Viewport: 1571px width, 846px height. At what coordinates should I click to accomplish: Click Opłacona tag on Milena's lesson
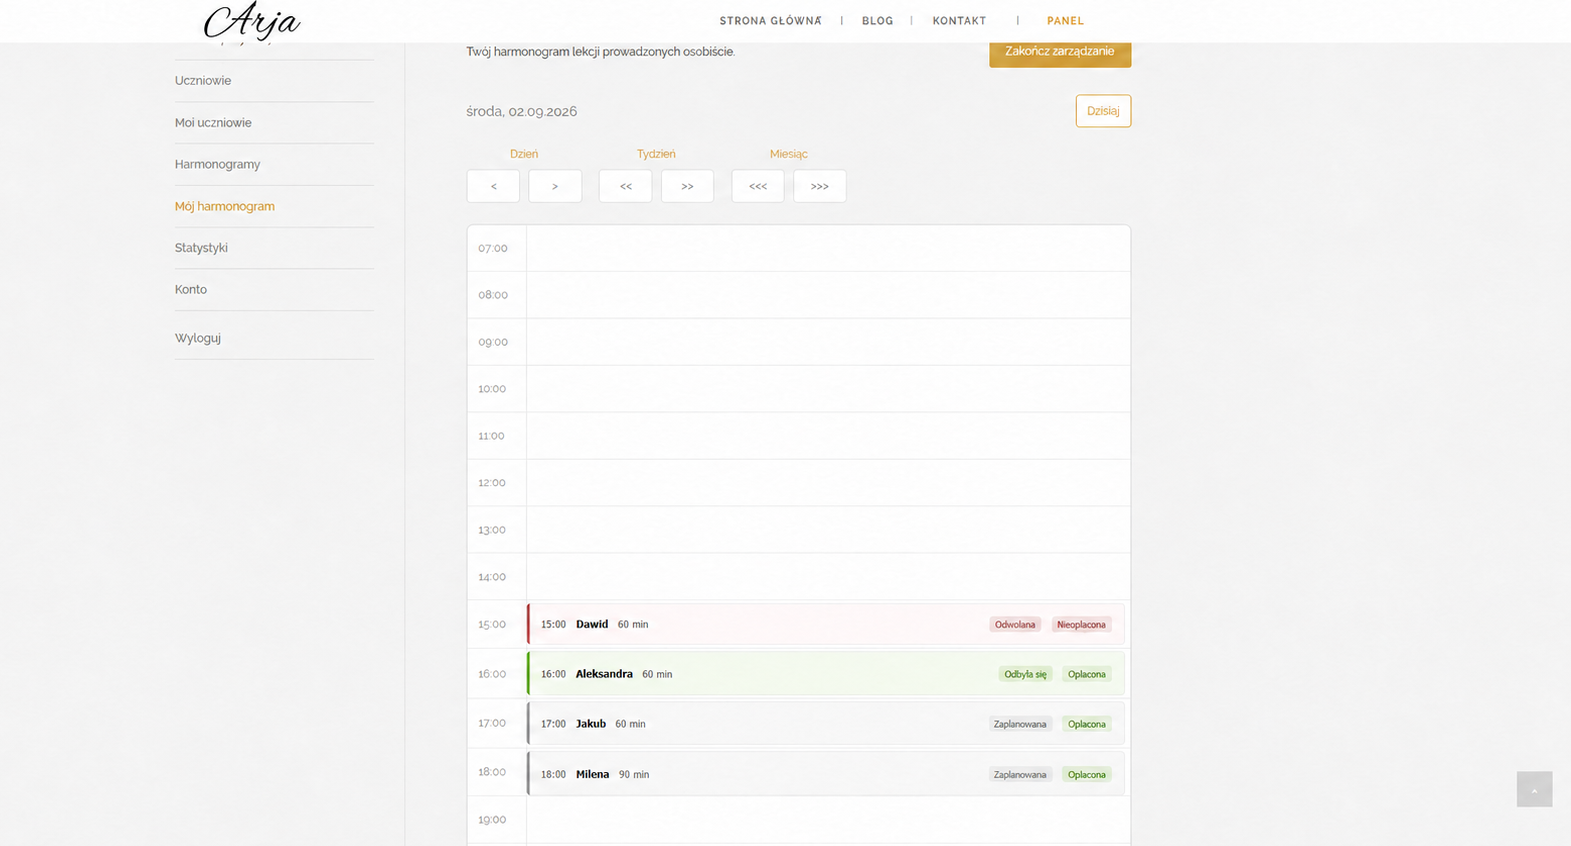tap(1087, 774)
